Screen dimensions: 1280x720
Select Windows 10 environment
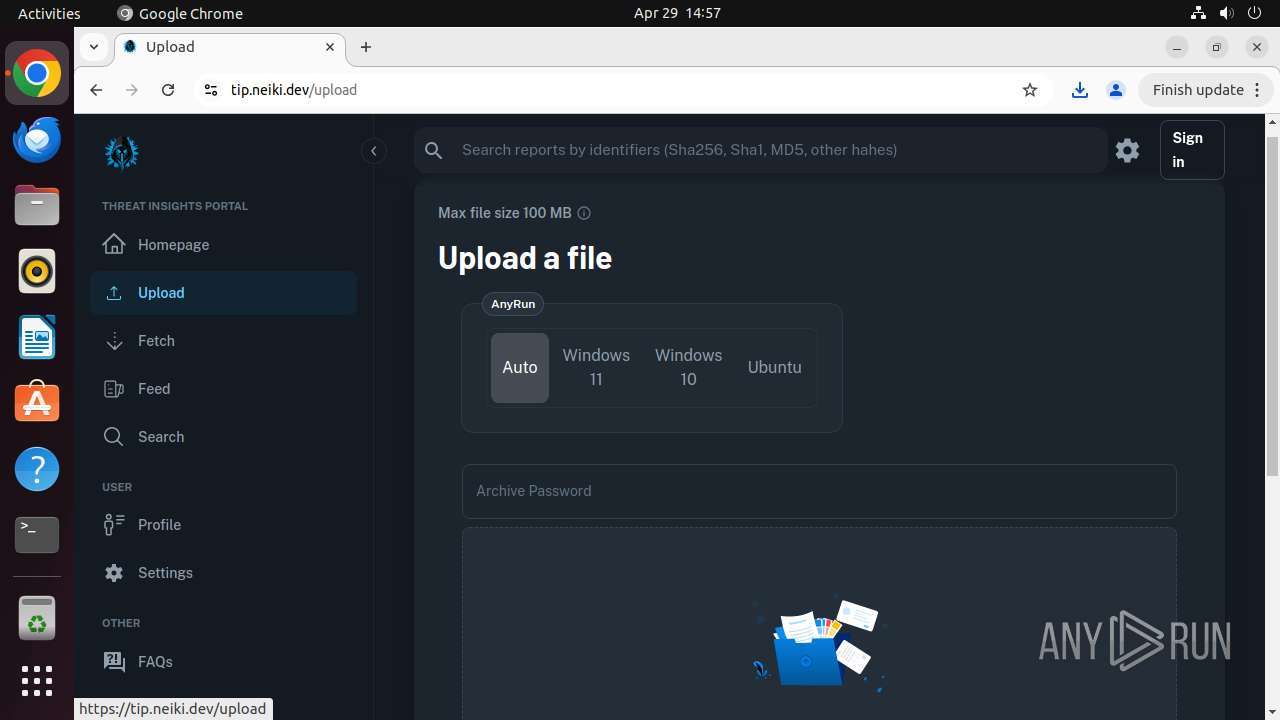pyautogui.click(x=688, y=367)
